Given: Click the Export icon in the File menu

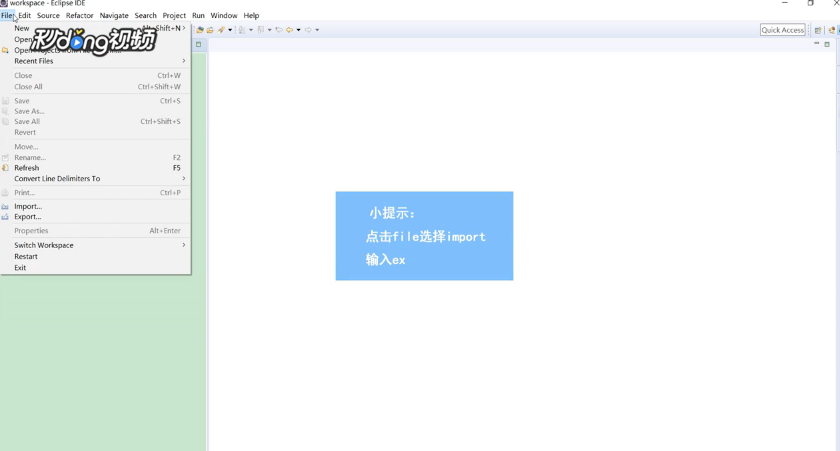Looking at the screenshot, I should [x=5, y=217].
